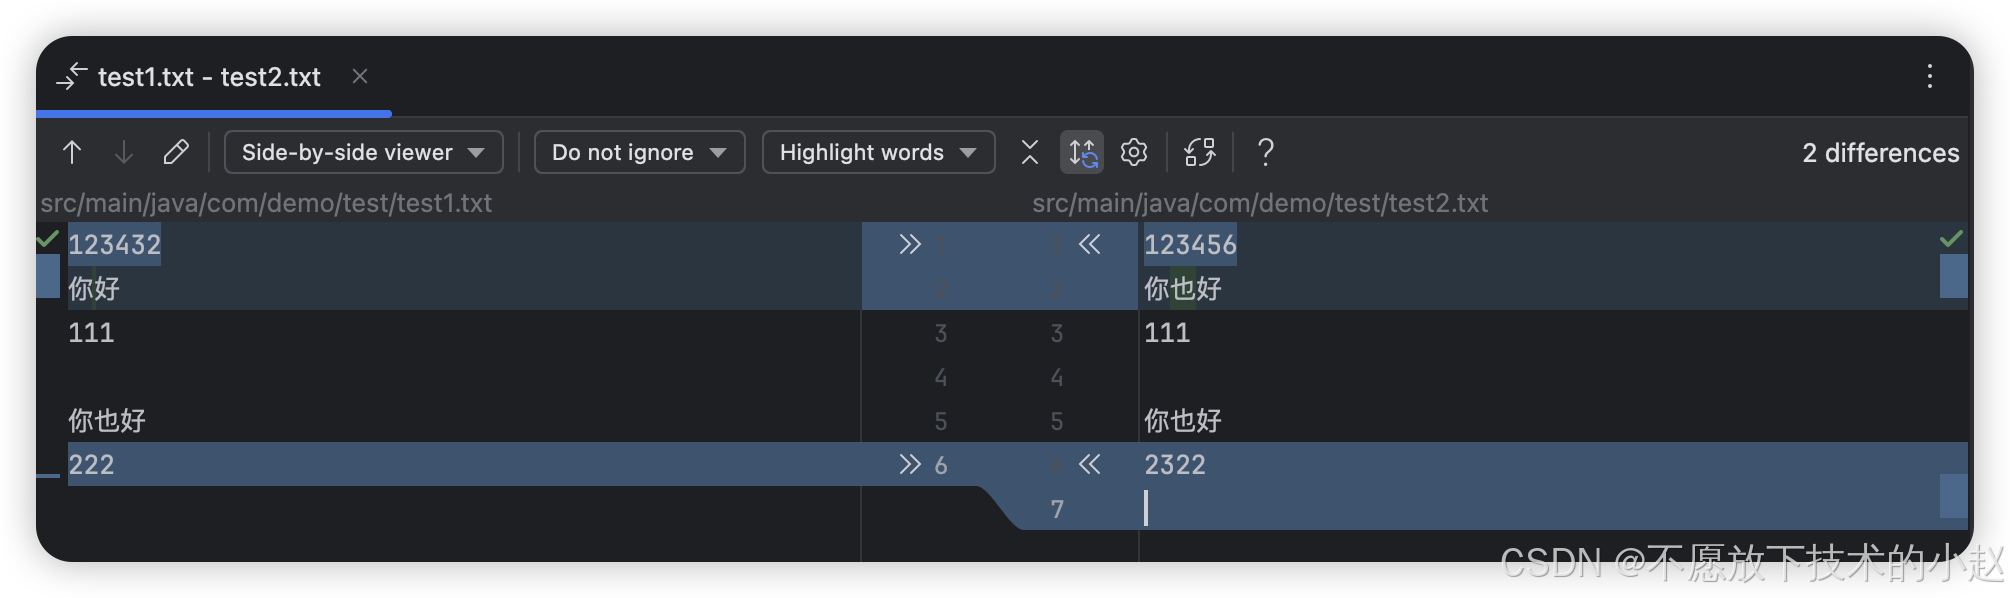Click right gutter line number 7
The width and height of the screenshot is (2010, 598).
[x=1057, y=509]
